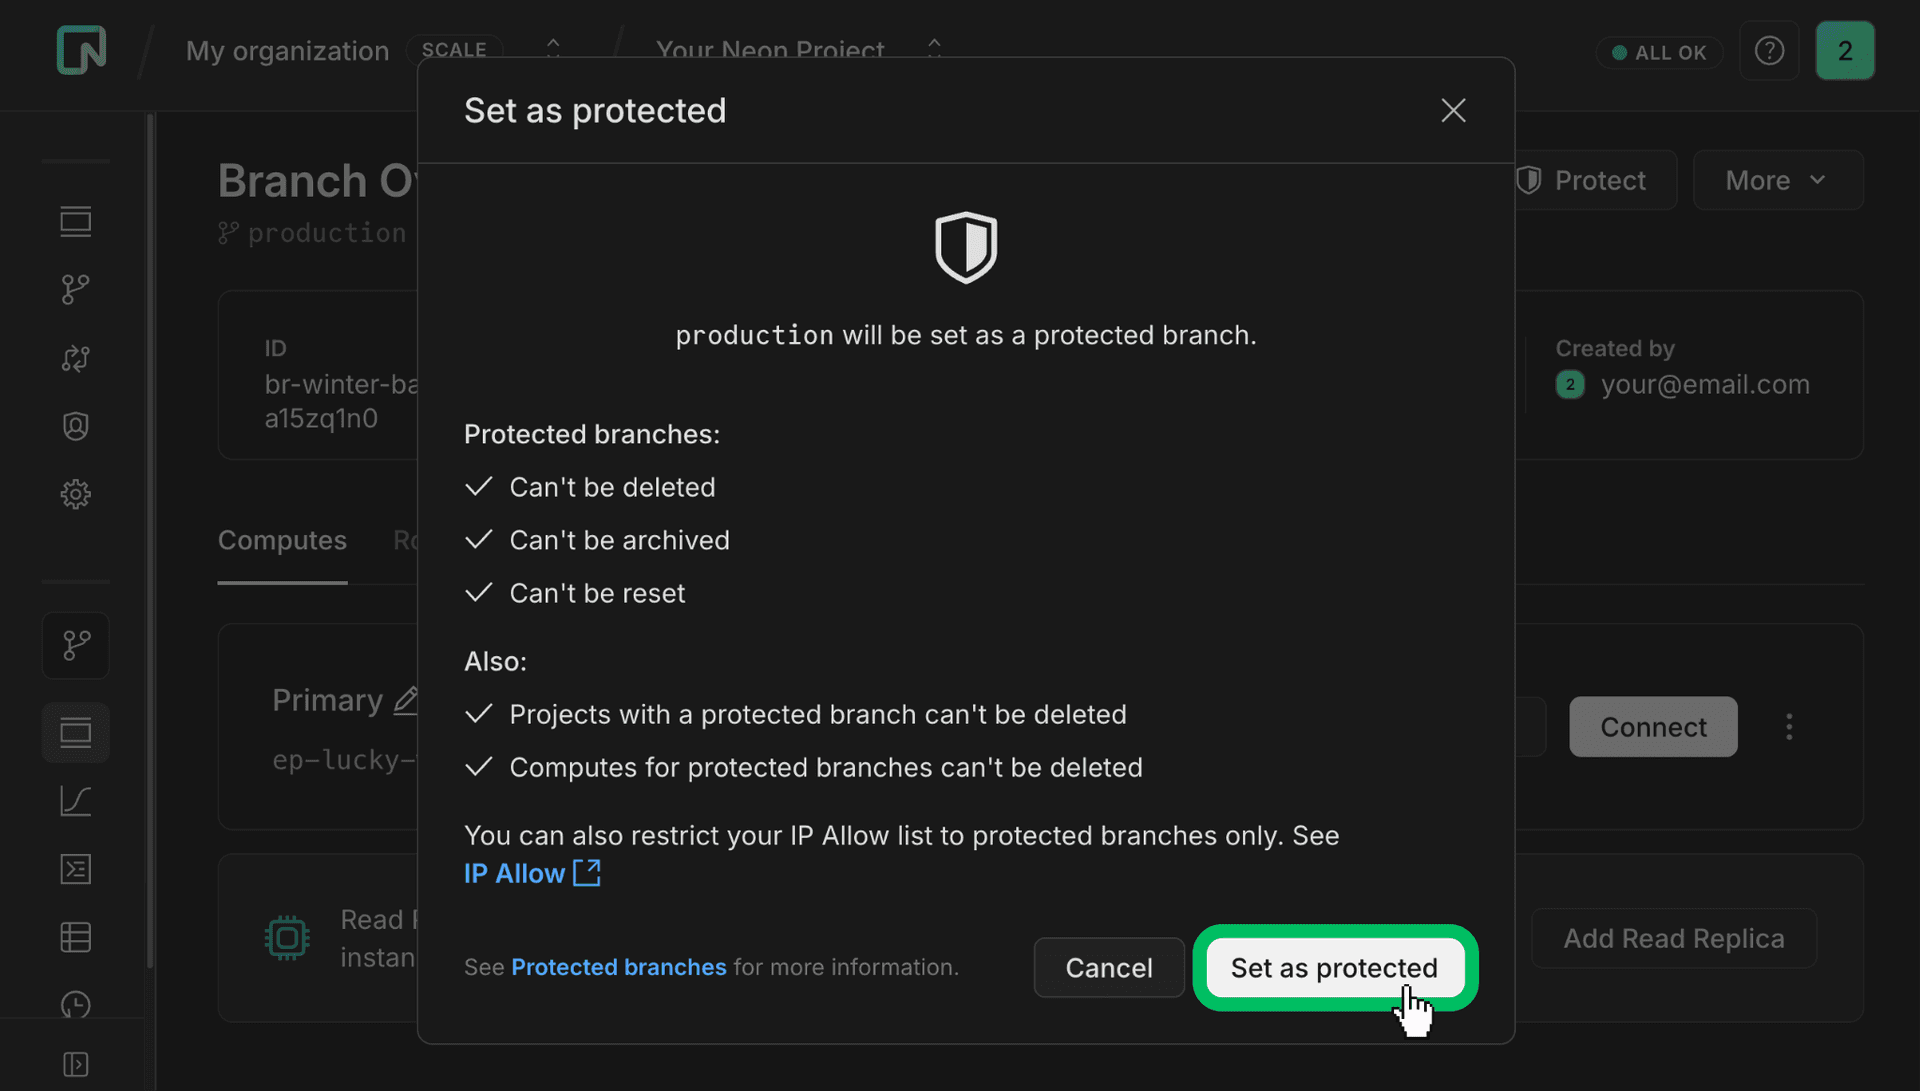Expand the My organization selector chevron
The image size is (1920, 1091).
pos(553,47)
